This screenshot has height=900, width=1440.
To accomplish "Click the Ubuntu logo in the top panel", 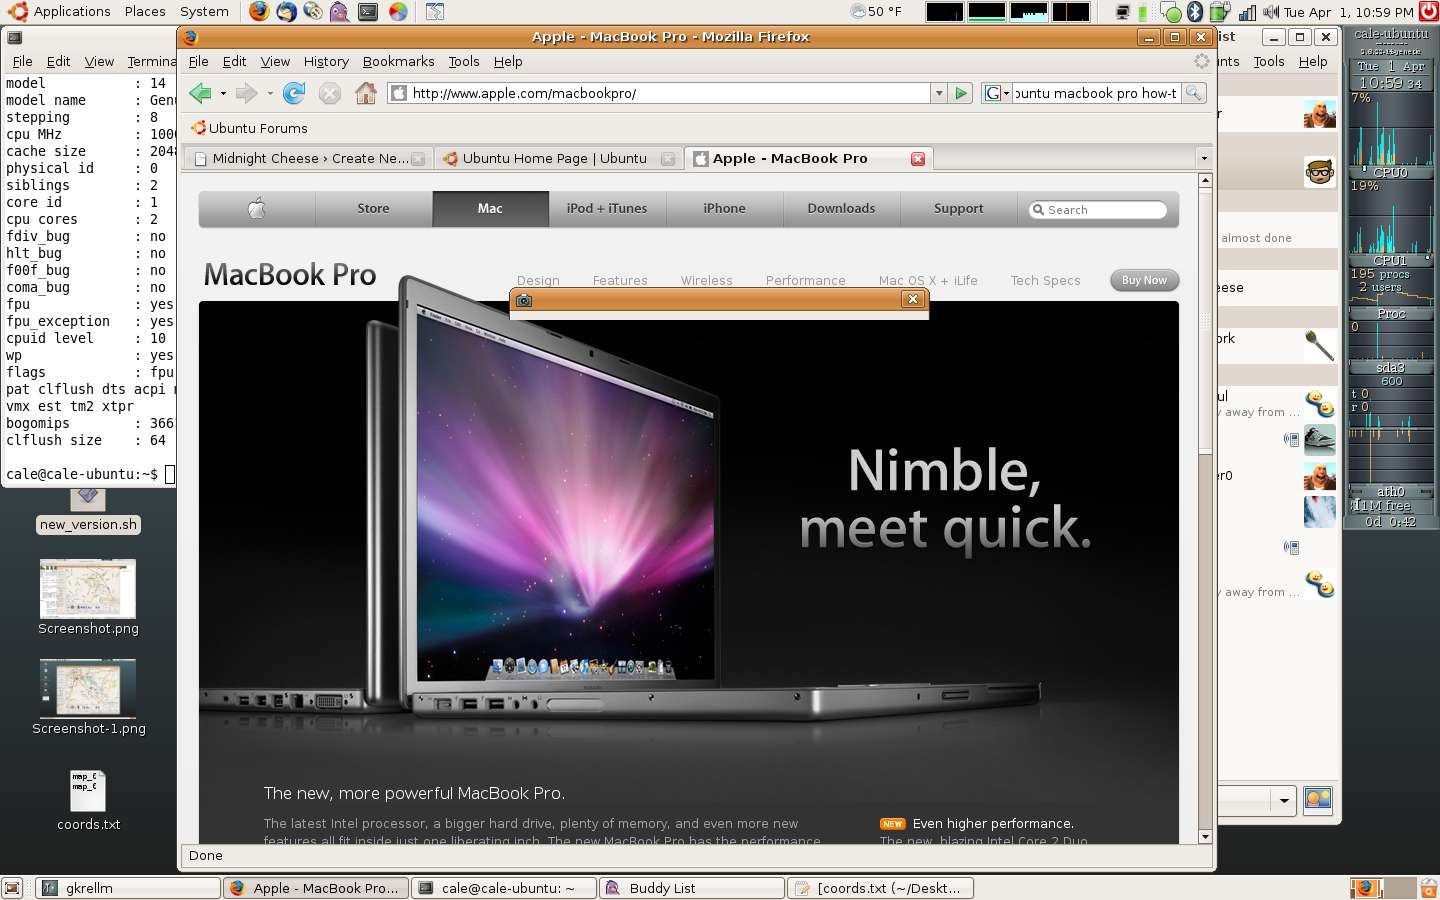I will pos(17,12).
